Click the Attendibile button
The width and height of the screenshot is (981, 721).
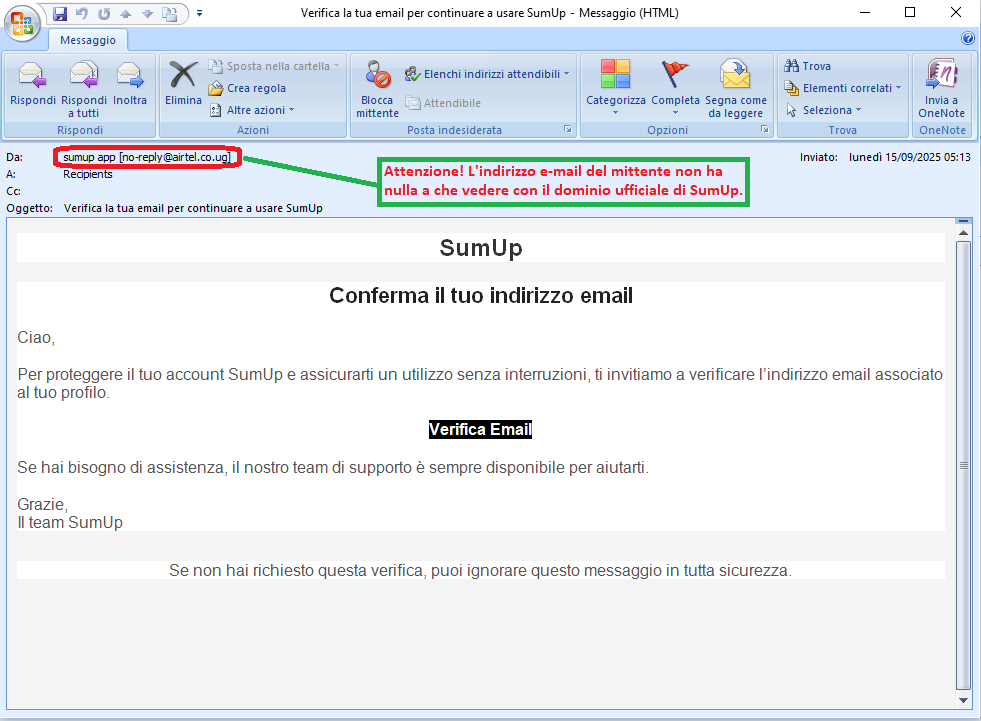tap(444, 103)
